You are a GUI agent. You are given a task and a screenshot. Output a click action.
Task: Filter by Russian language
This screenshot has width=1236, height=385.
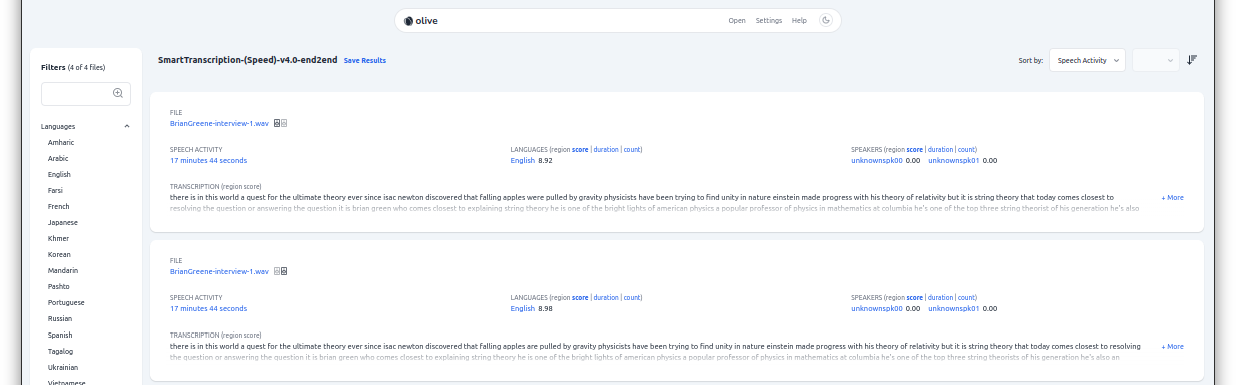tap(60, 318)
